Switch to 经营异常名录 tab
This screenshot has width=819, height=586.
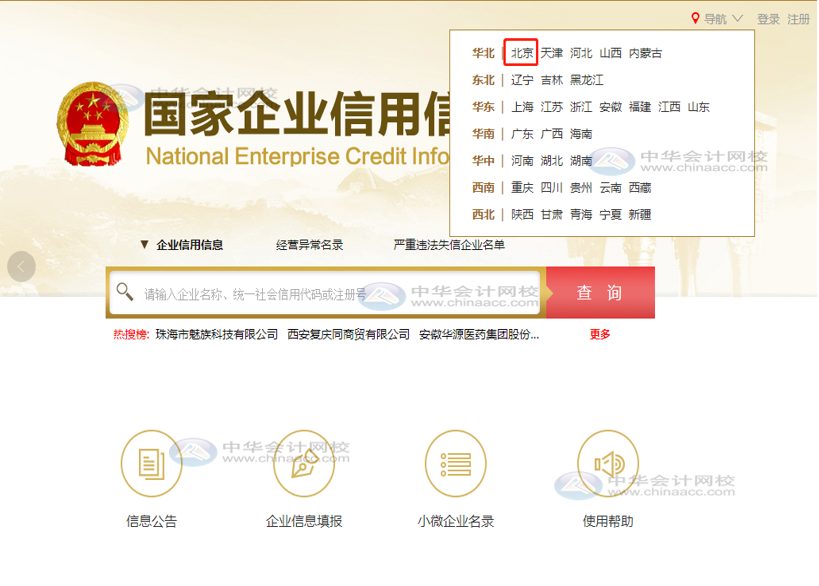309,245
